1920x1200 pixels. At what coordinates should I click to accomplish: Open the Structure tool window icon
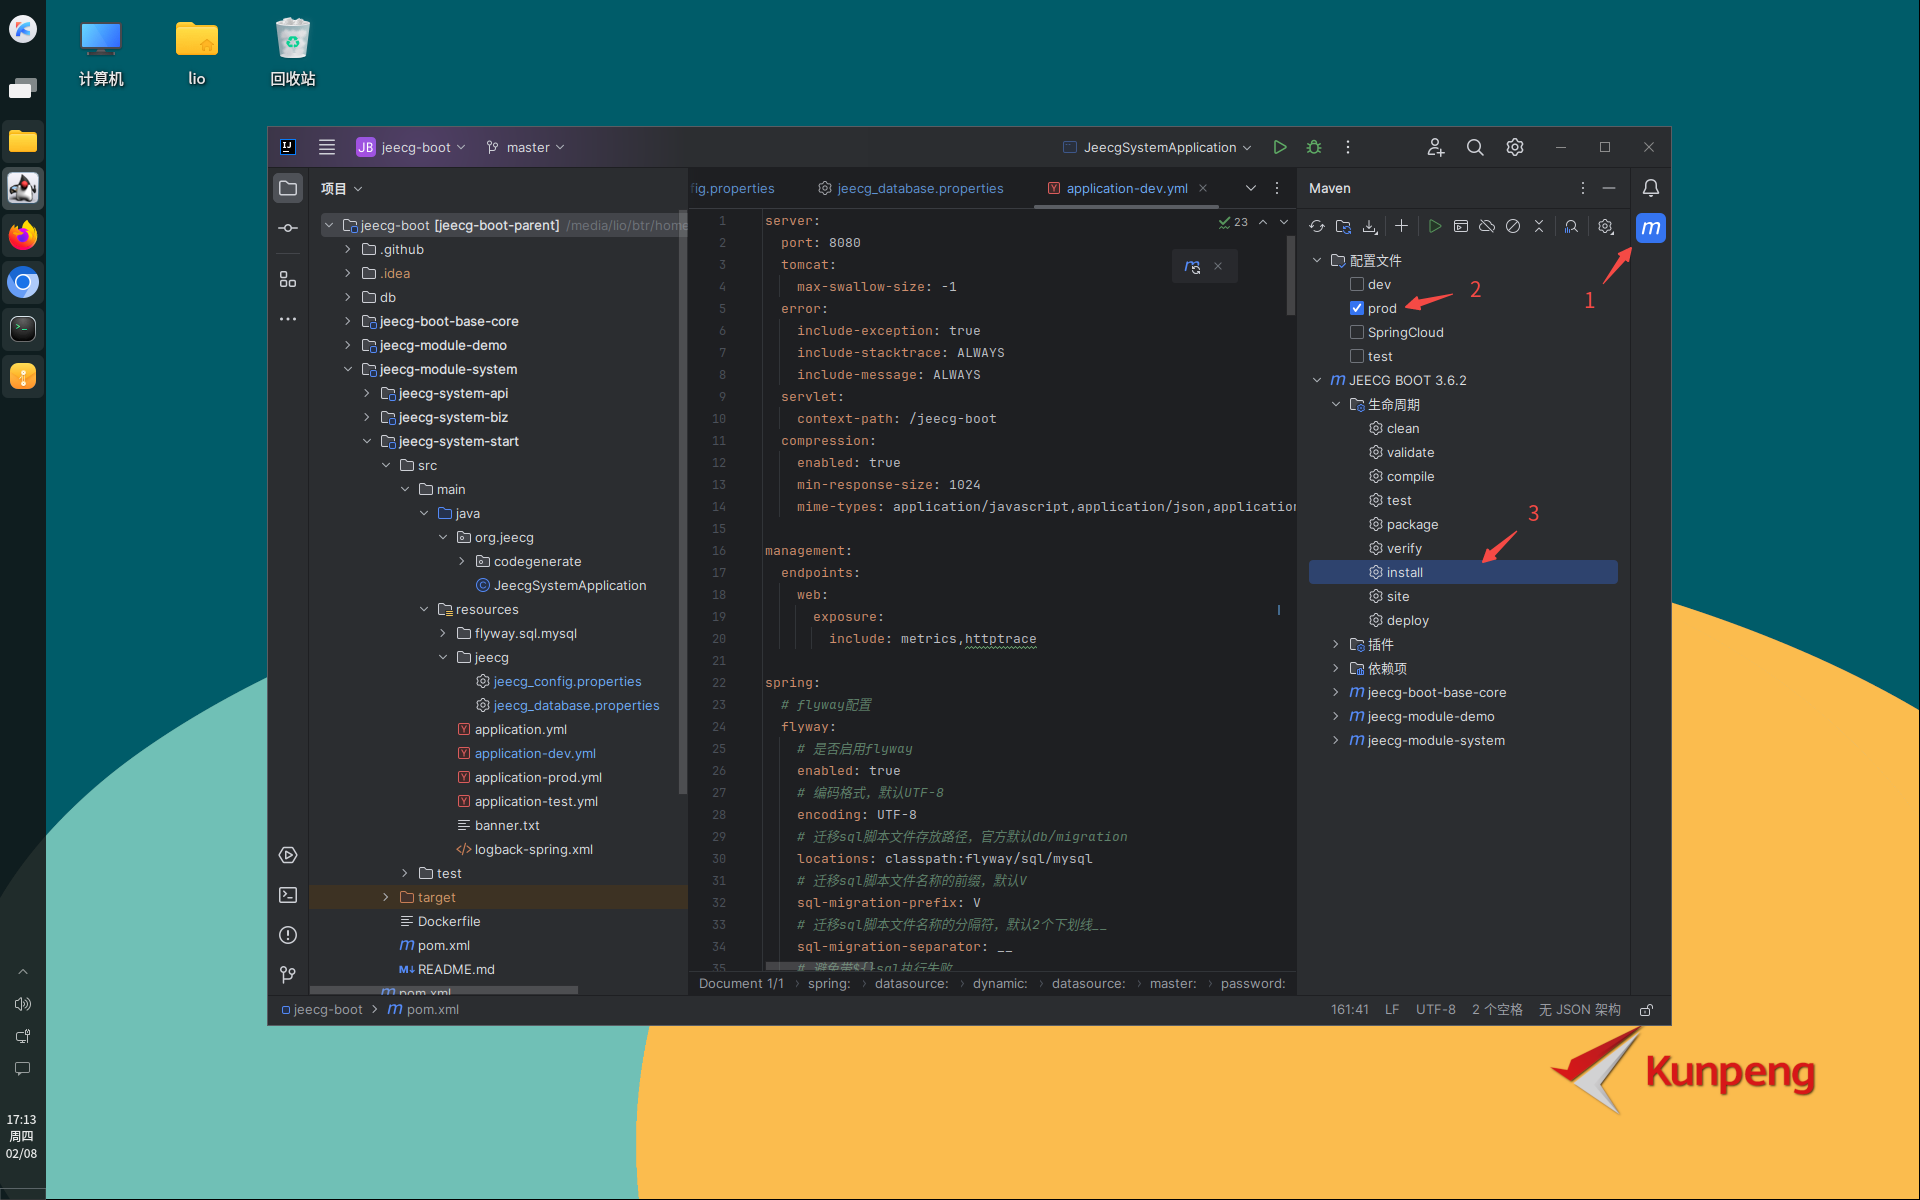(x=288, y=279)
